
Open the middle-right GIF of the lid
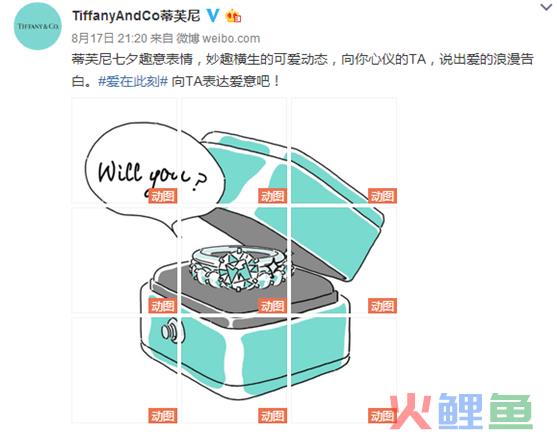click(344, 261)
